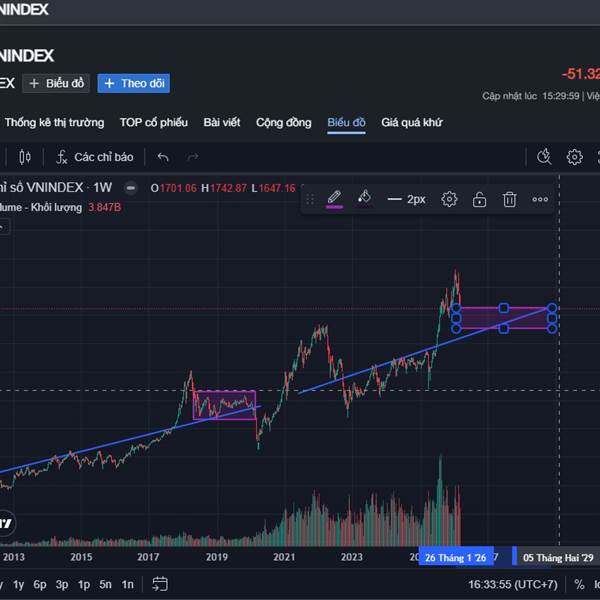Click the + Biểu đồ button
This screenshot has width=600, height=600.
pyautogui.click(x=56, y=83)
